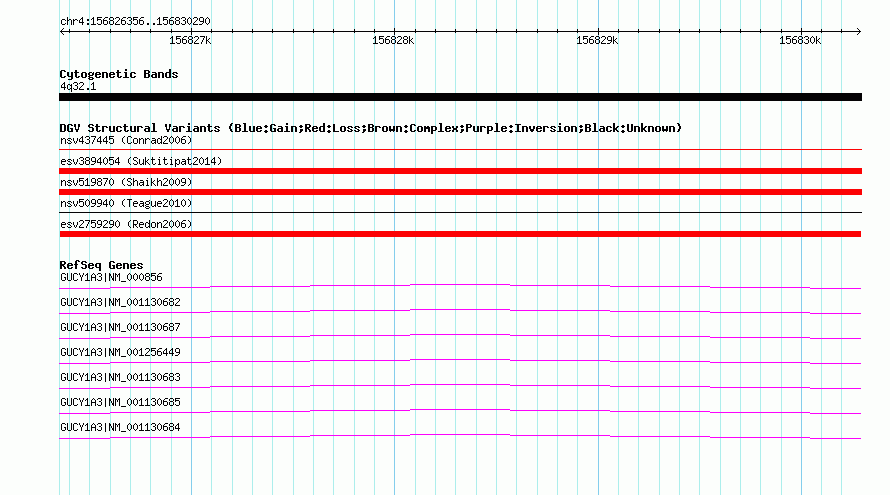
Task: Select the RefSeq Genes track title
Action: coord(101,265)
